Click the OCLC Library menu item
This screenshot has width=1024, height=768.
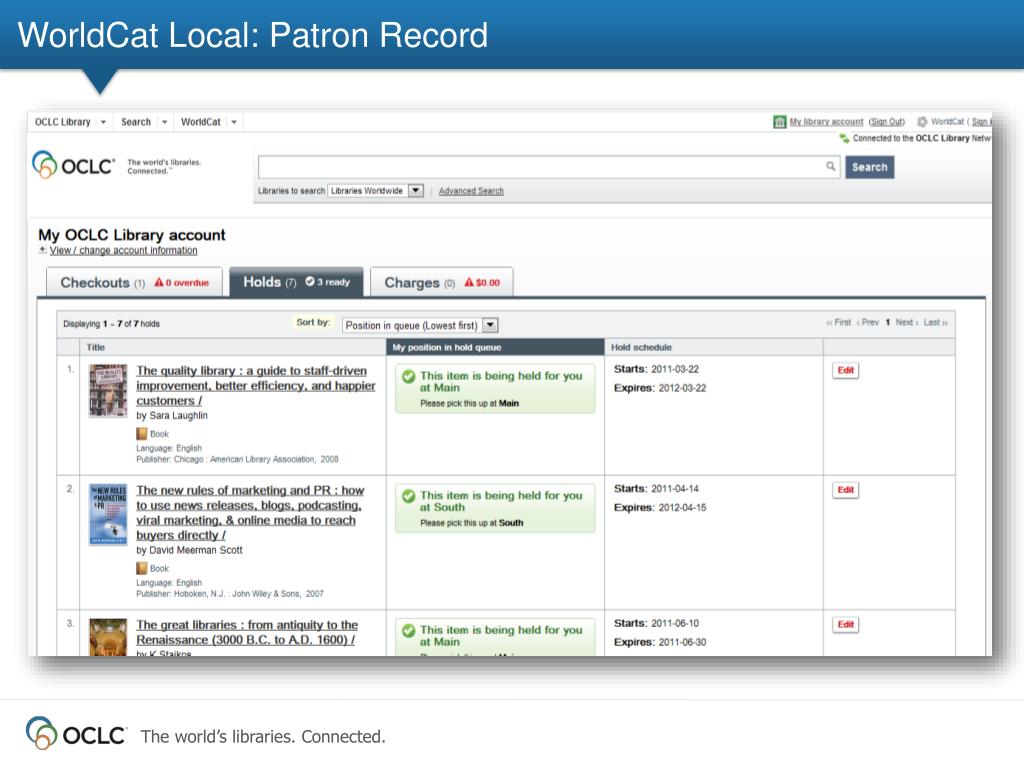pos(63,122)
